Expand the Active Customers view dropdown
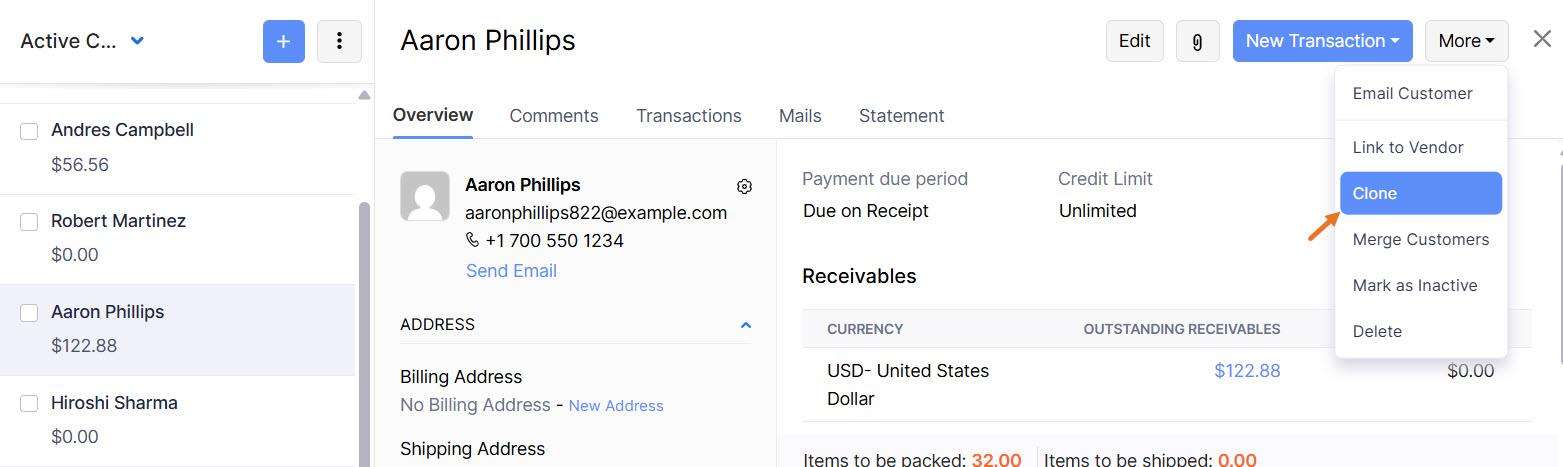Image resolution: width=1563 pixels, height=467 pixels. tap(138, 41)
